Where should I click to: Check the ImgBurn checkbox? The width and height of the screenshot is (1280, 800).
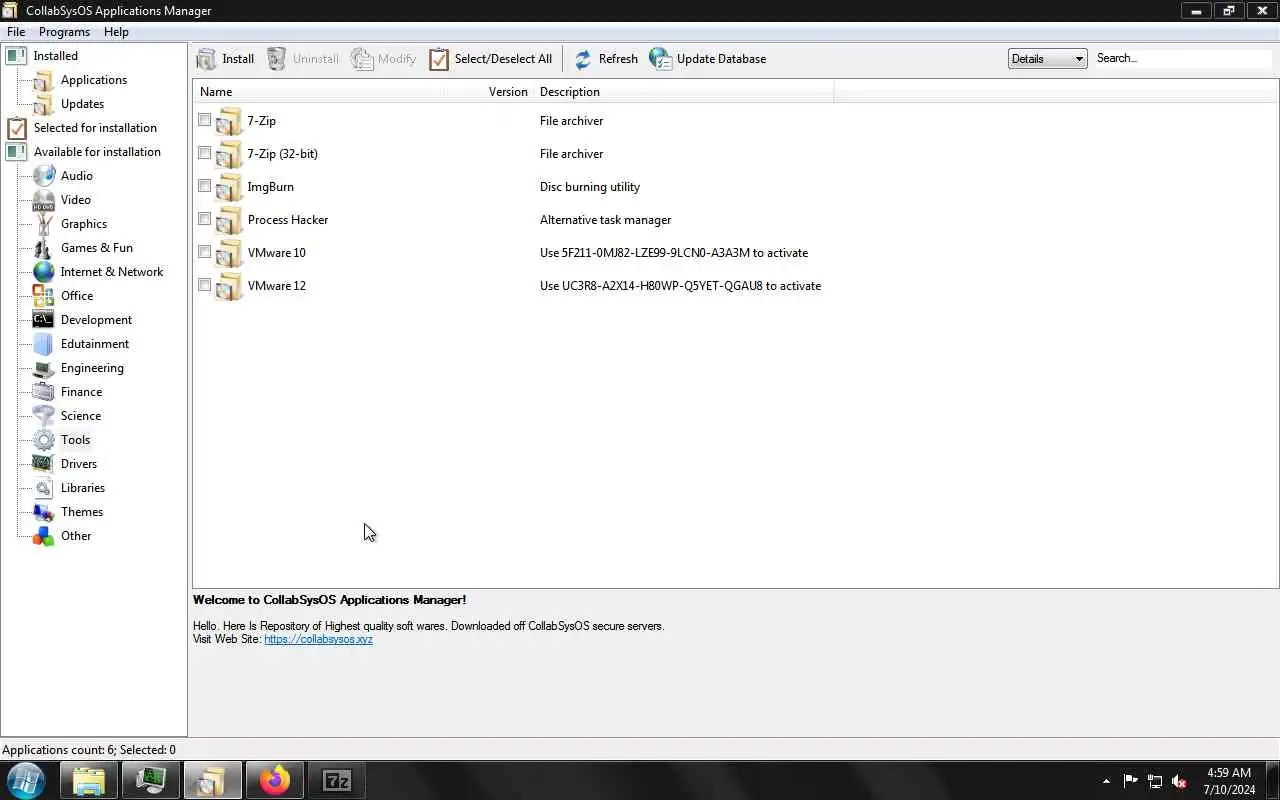tap(204, 186)
